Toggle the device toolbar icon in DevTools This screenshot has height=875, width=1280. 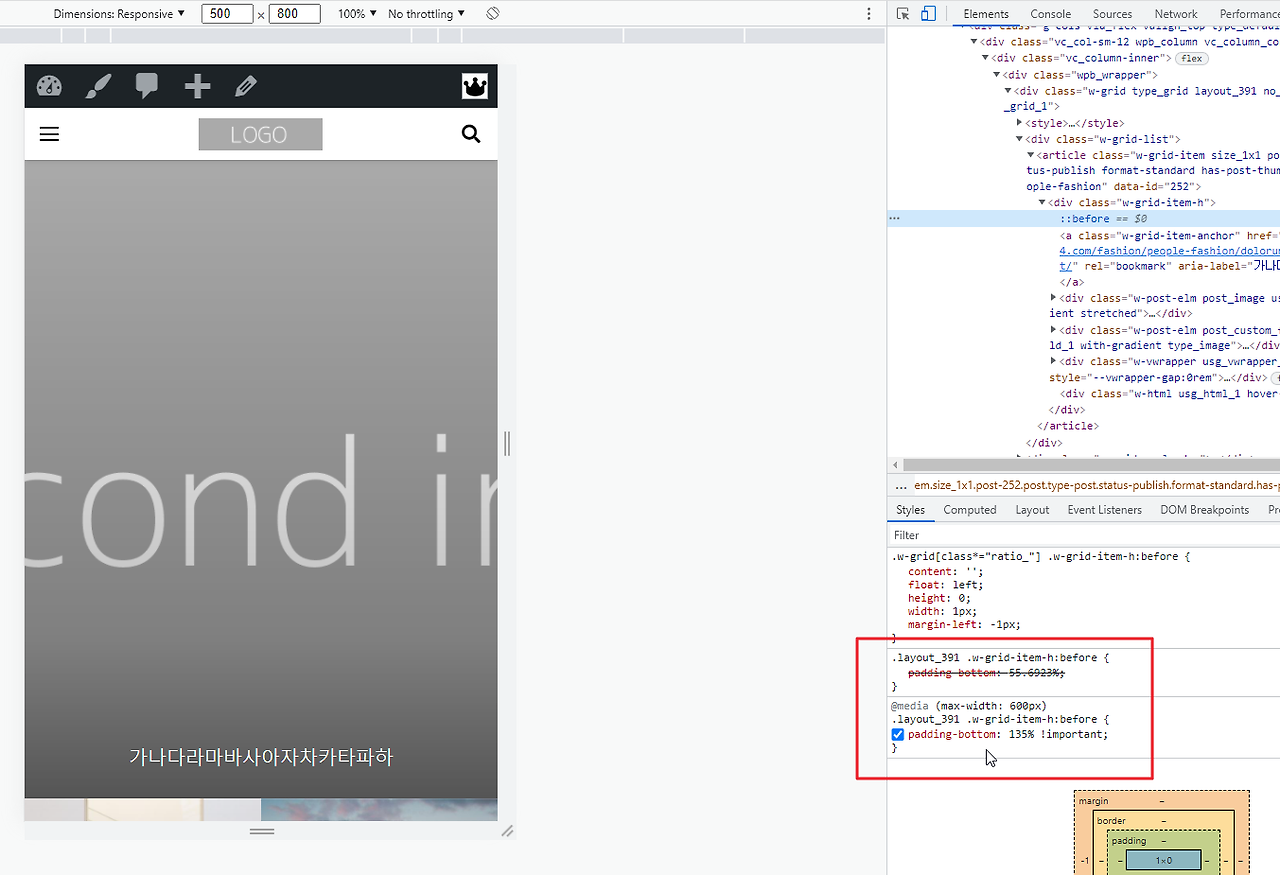pos(928,14)
